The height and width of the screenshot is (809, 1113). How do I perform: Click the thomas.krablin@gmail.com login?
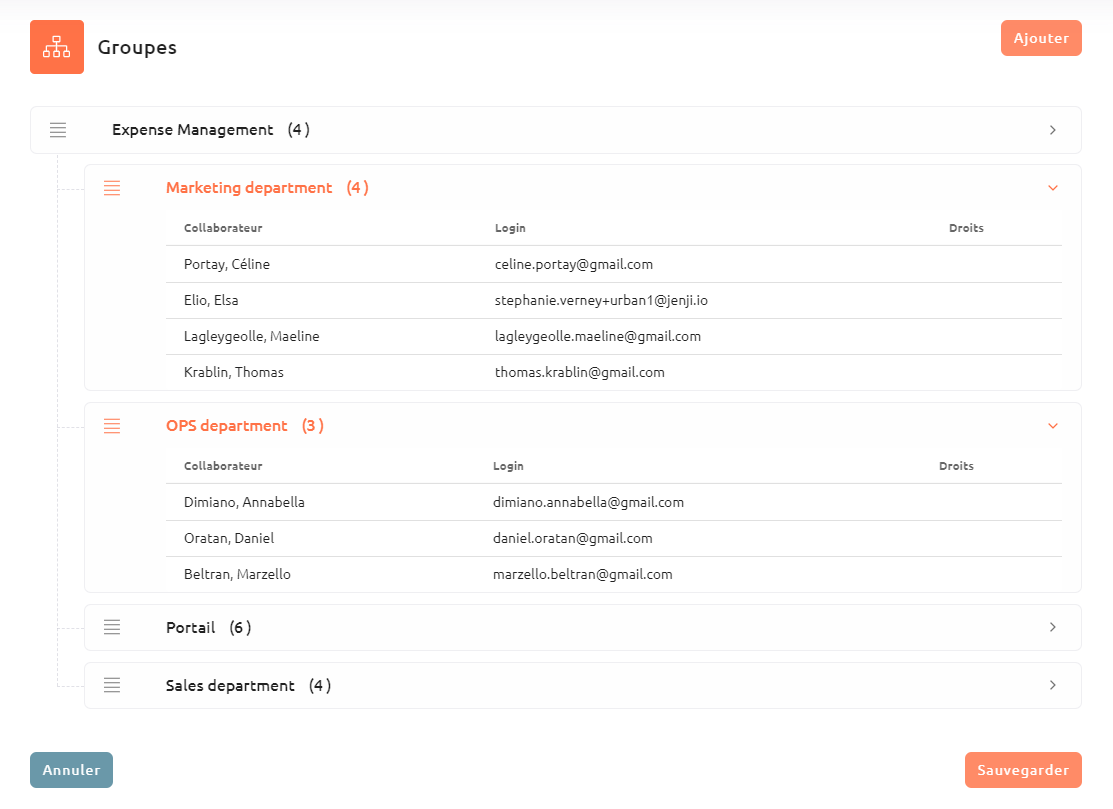point(580,373)
